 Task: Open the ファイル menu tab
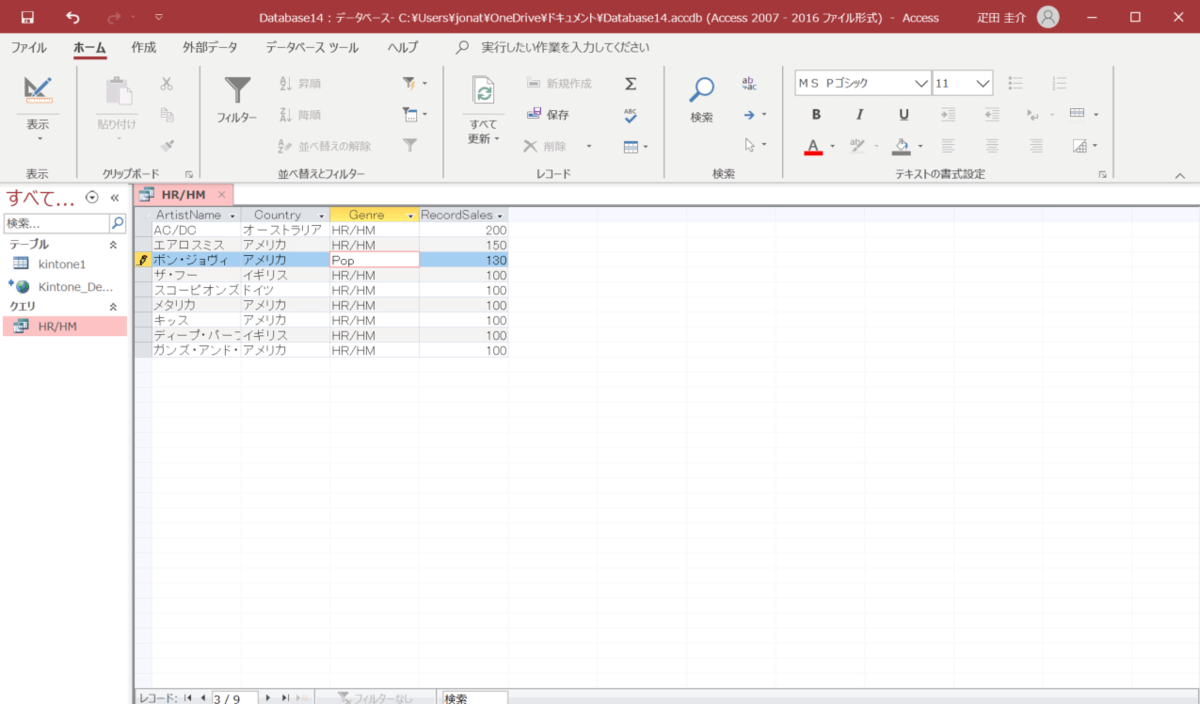(28, 47)
